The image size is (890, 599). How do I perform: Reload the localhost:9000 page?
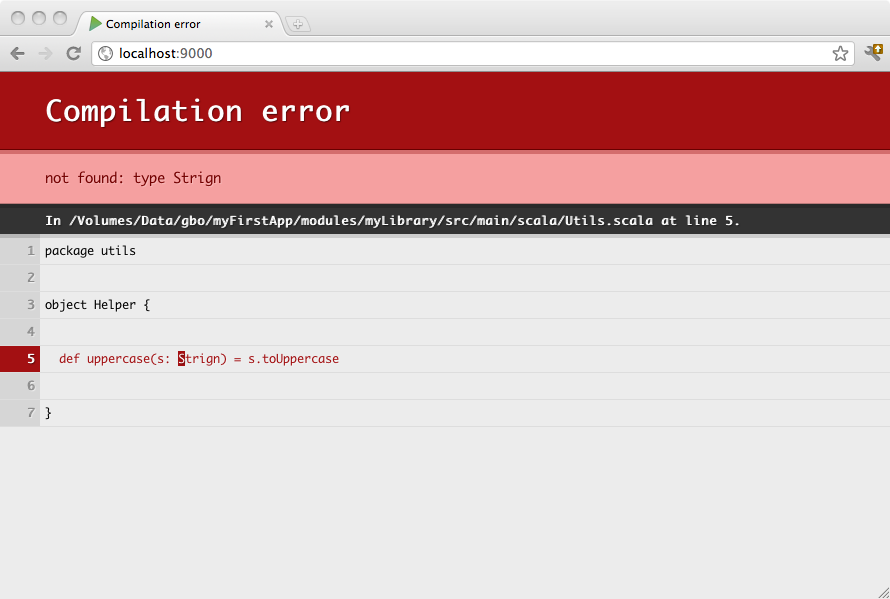coord(73,54)
